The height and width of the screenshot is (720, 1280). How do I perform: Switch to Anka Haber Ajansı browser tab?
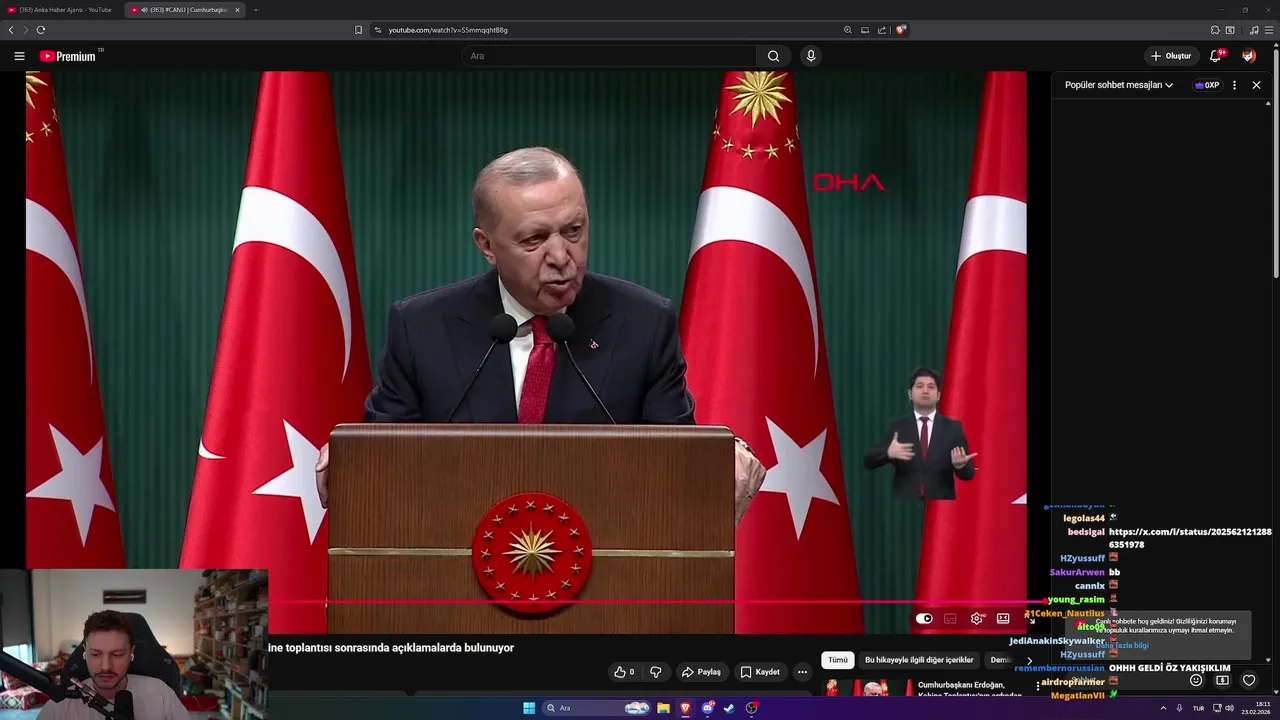pos(60,10)
